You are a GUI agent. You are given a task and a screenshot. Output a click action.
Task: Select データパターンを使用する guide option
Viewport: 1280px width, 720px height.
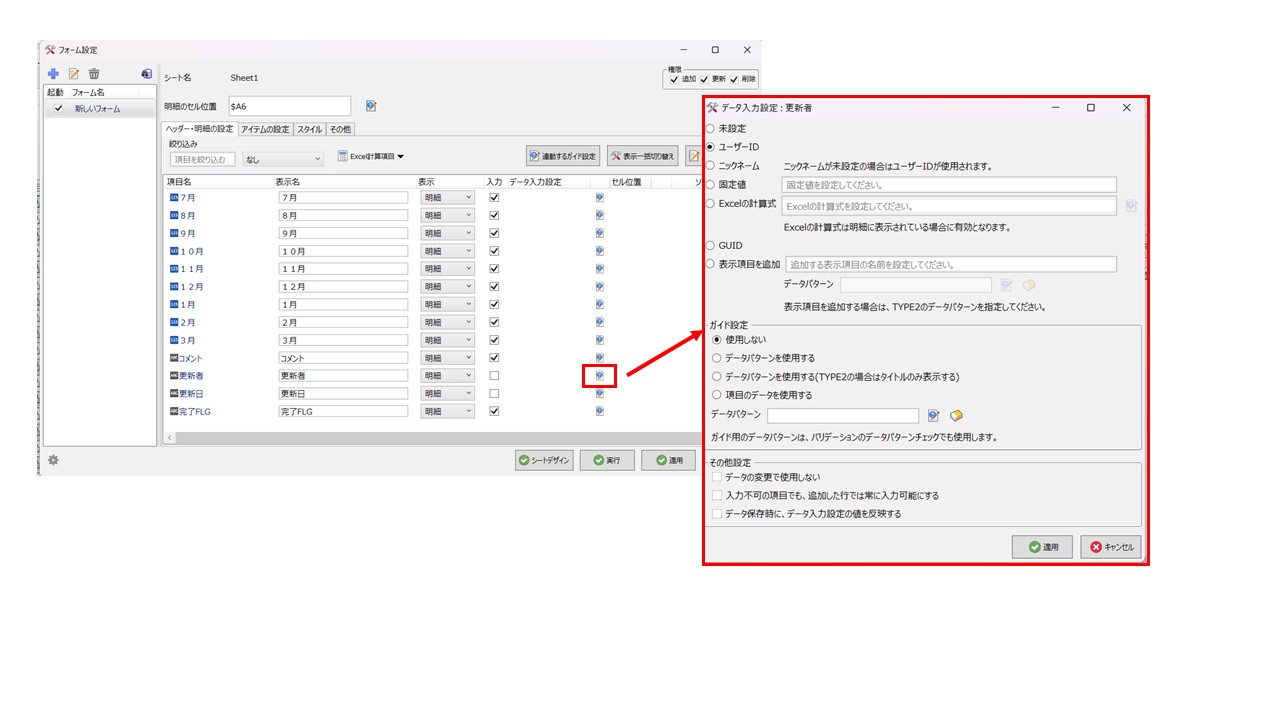click(x=716, y=358)
